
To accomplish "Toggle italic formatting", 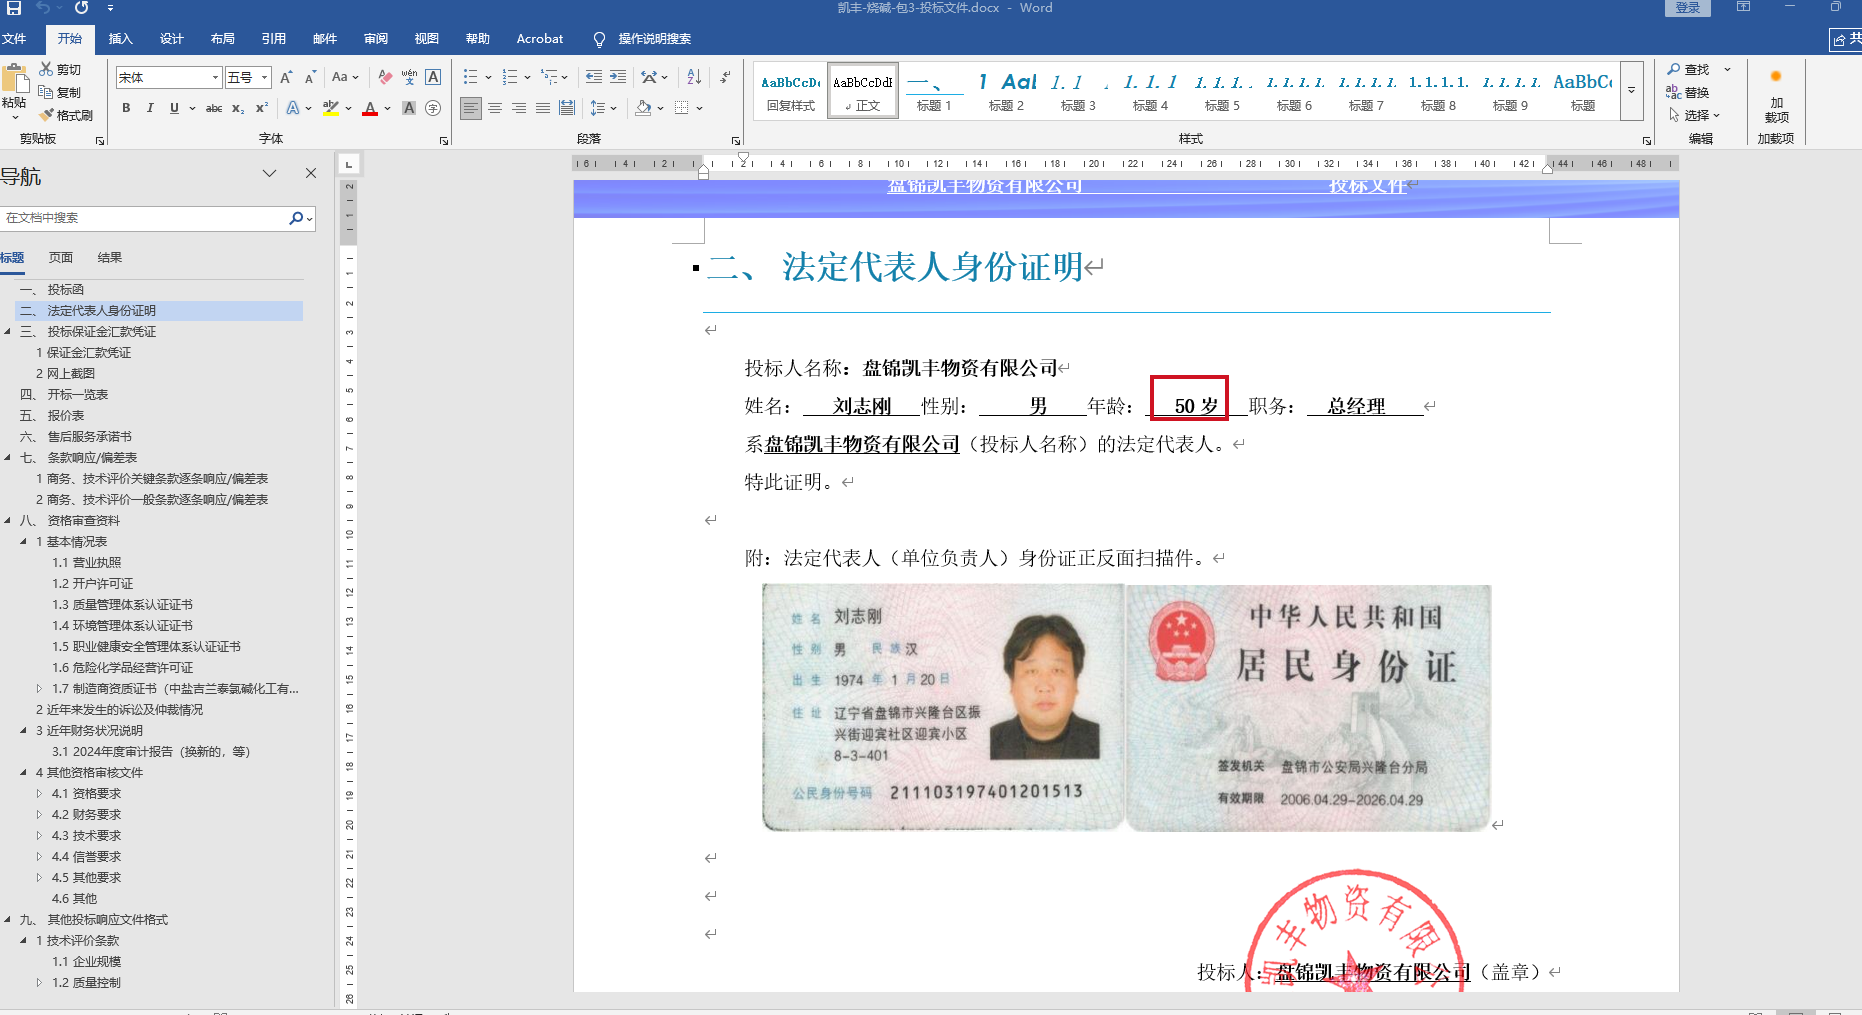I will click(150, 108).
